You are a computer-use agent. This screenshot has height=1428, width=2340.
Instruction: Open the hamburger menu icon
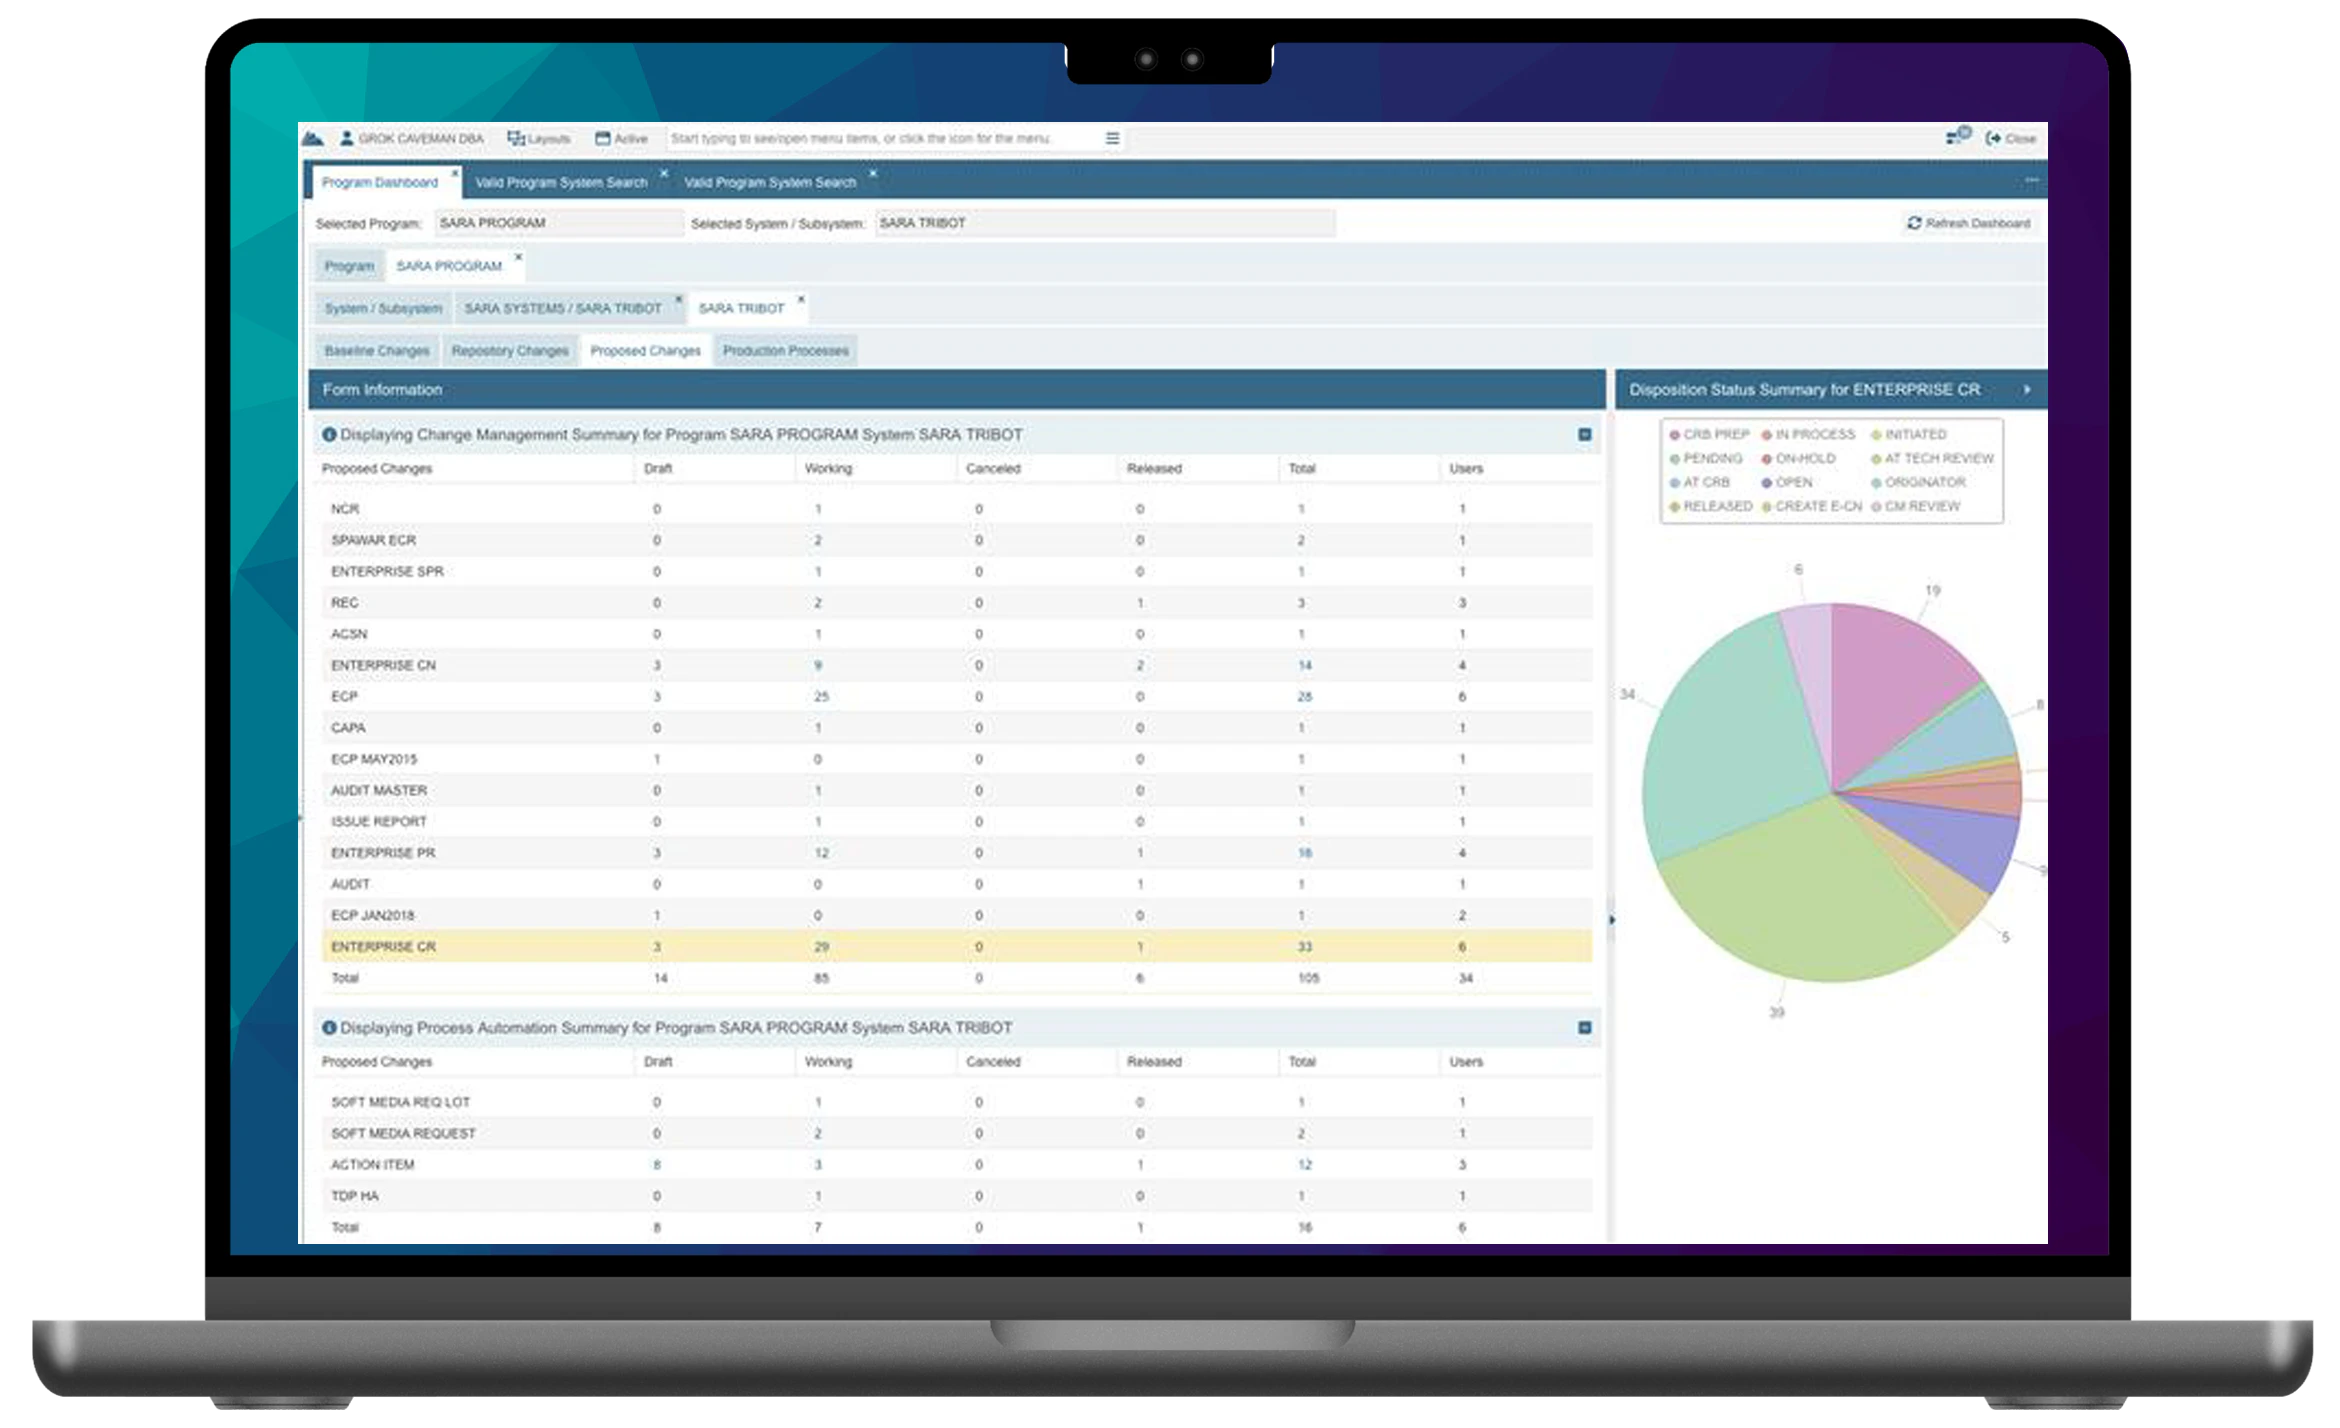click(1111, 139)
